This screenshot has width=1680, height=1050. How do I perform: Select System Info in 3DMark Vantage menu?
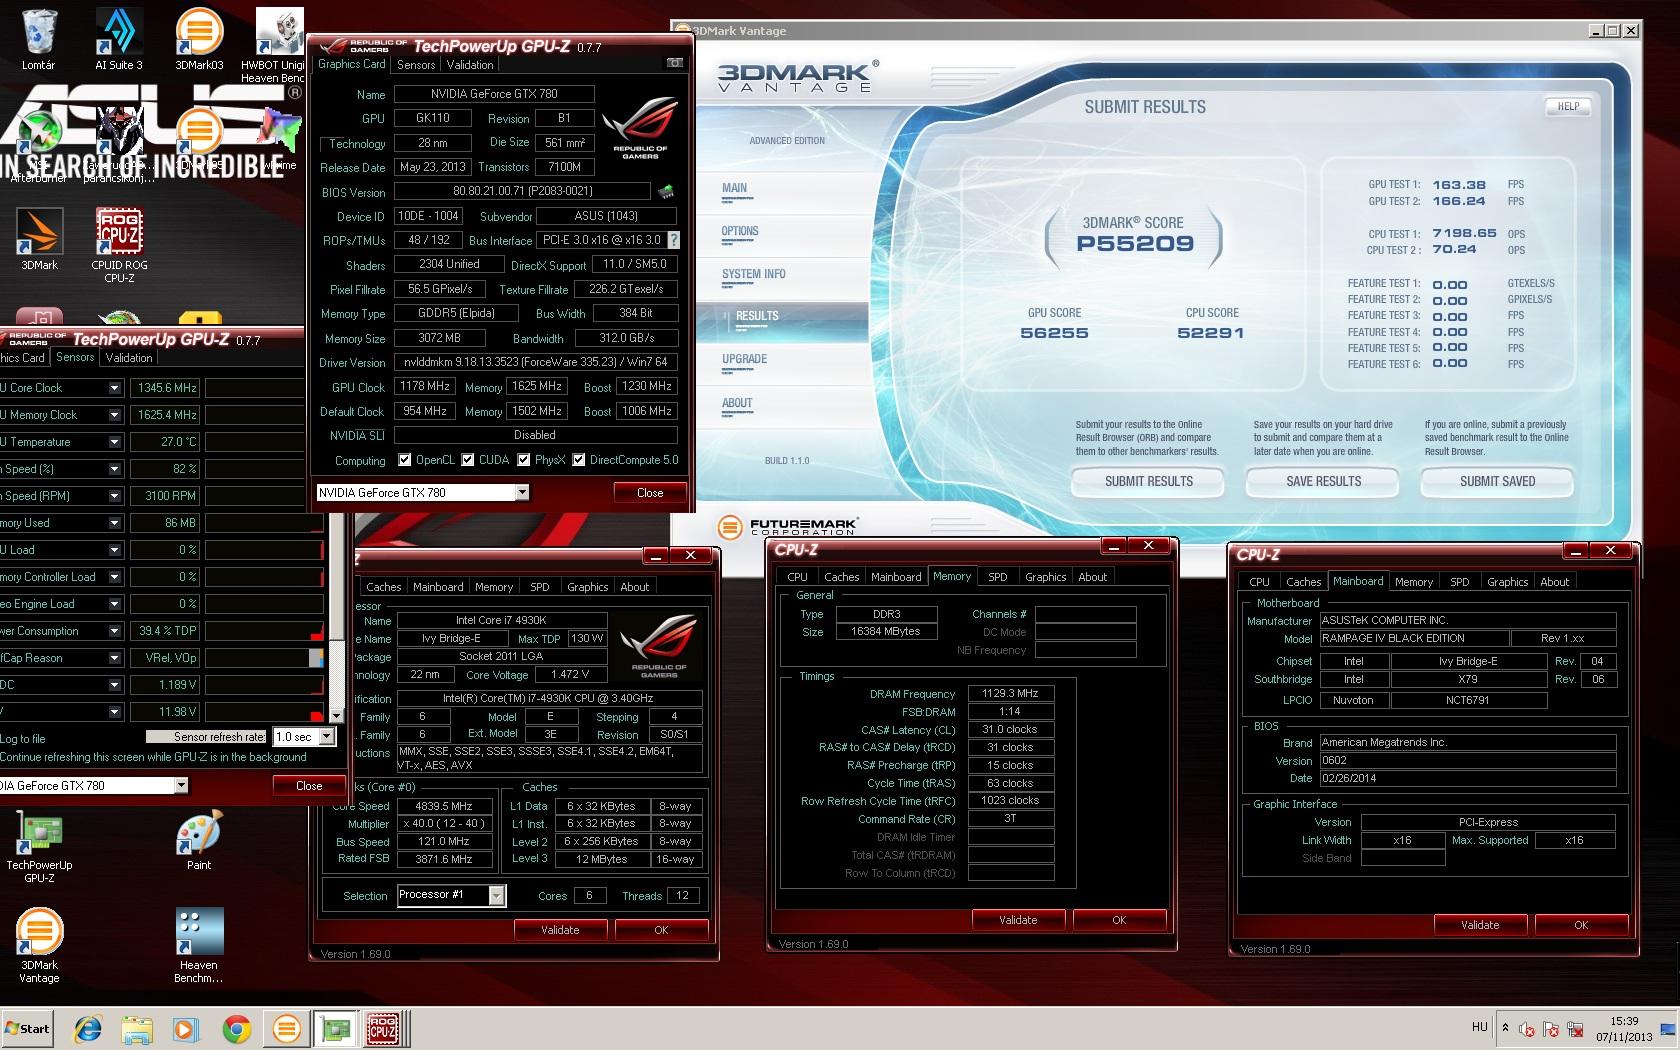click(x=754, y=274)
